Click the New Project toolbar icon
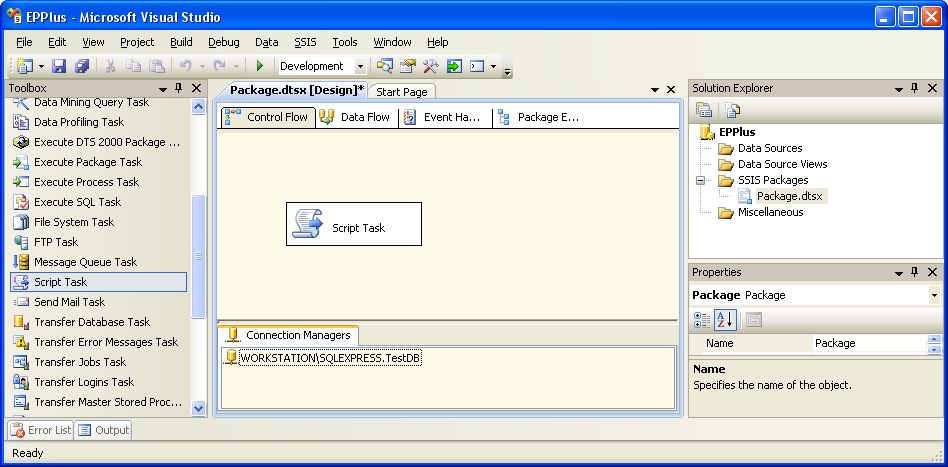Viewport: 948px width, 467px height. [25, 66]
